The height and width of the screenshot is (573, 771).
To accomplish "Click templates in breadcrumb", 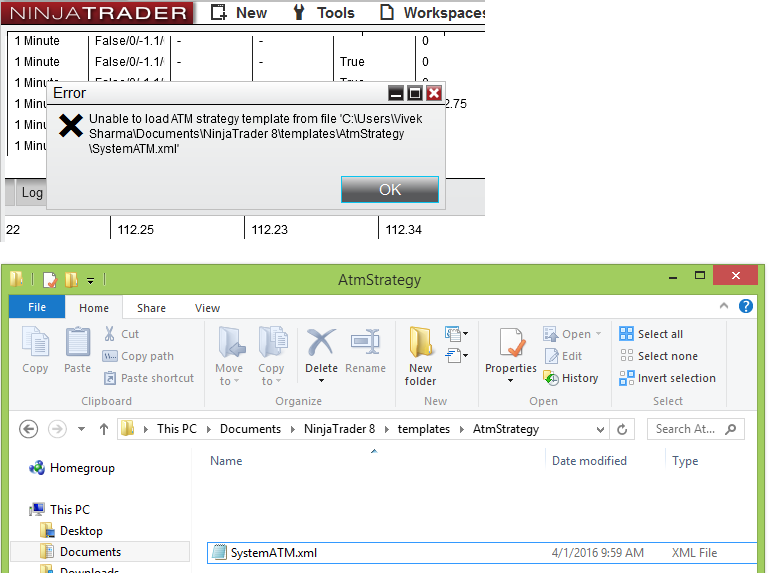I will (x=424, y=429).
